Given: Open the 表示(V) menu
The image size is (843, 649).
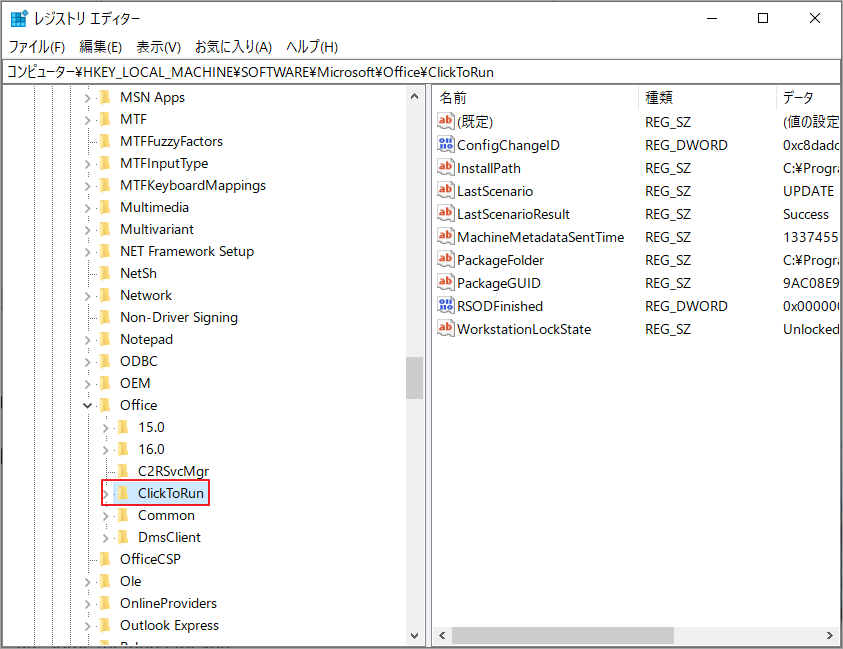Looking at the screenshot, I should (158, 47).
